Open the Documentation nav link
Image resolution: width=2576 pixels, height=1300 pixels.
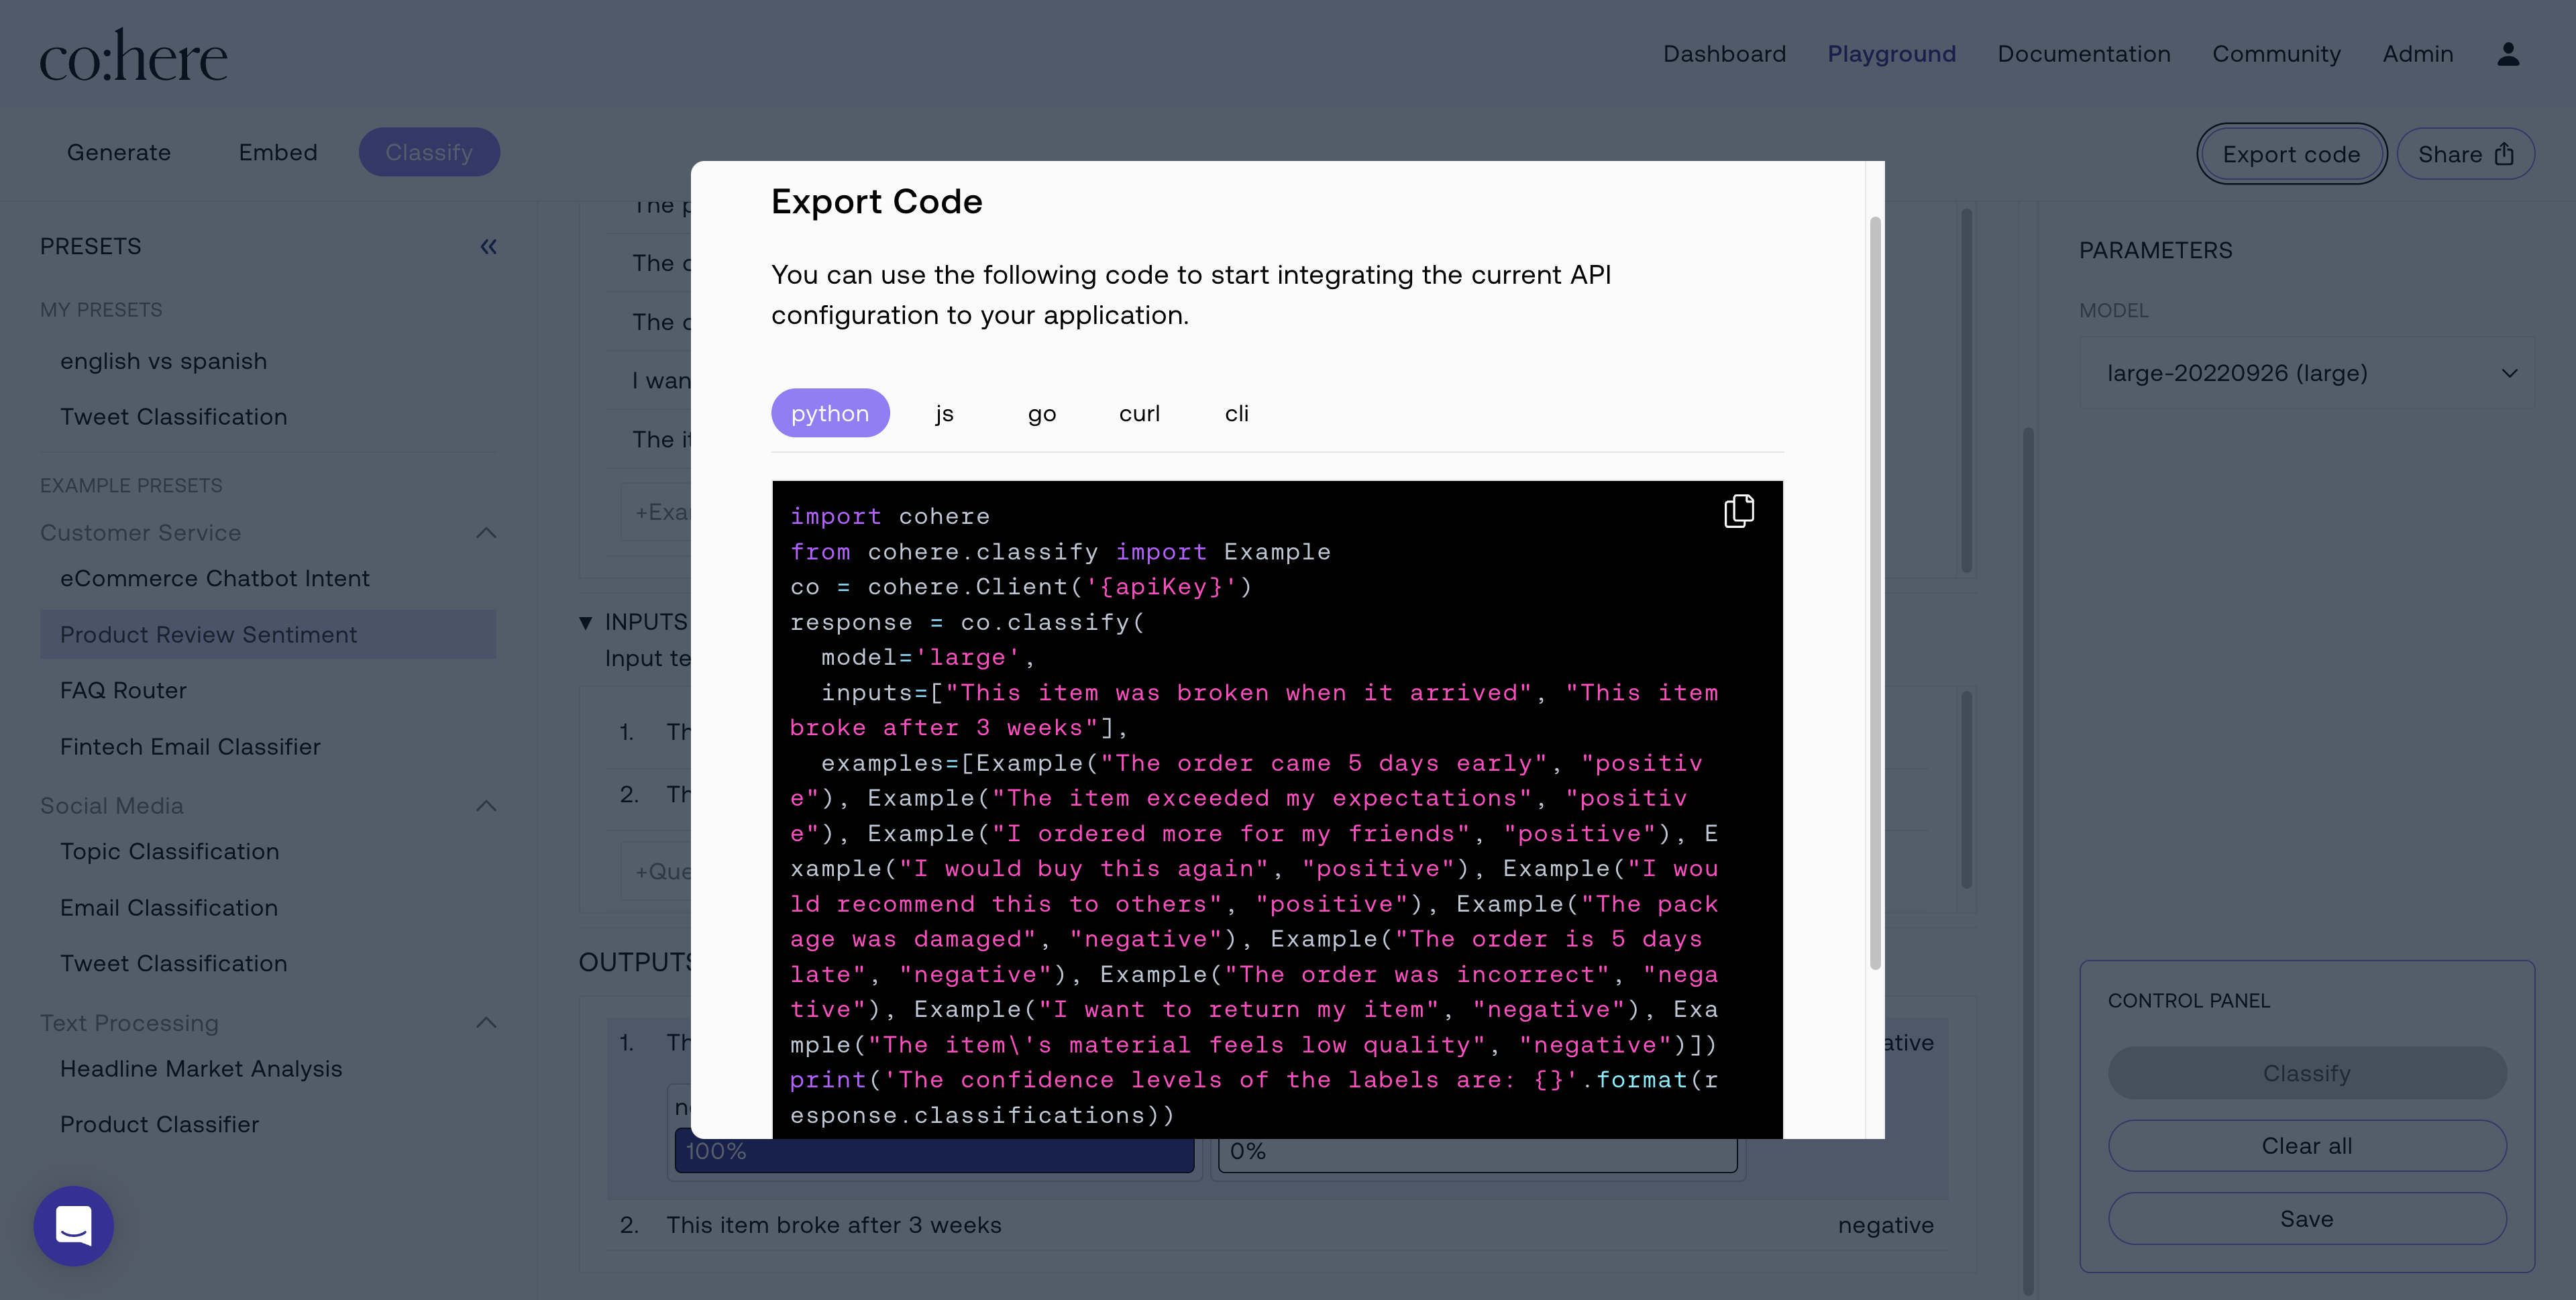2083,54
